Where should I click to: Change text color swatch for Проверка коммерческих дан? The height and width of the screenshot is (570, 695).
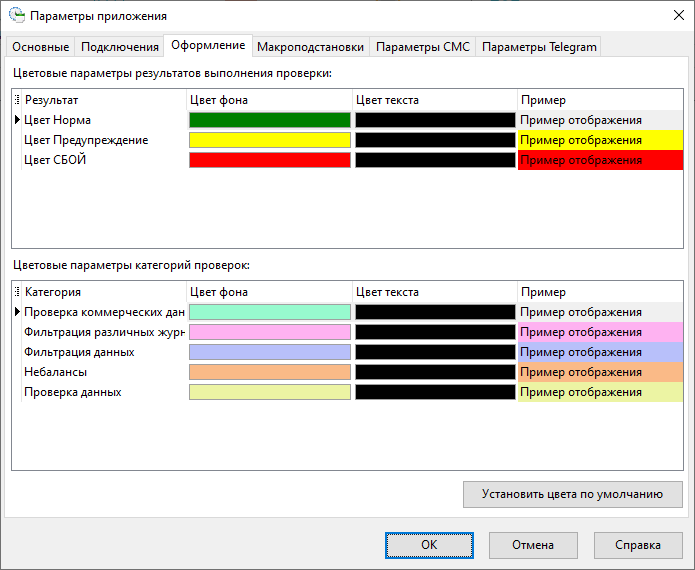(x=435, y=312)
